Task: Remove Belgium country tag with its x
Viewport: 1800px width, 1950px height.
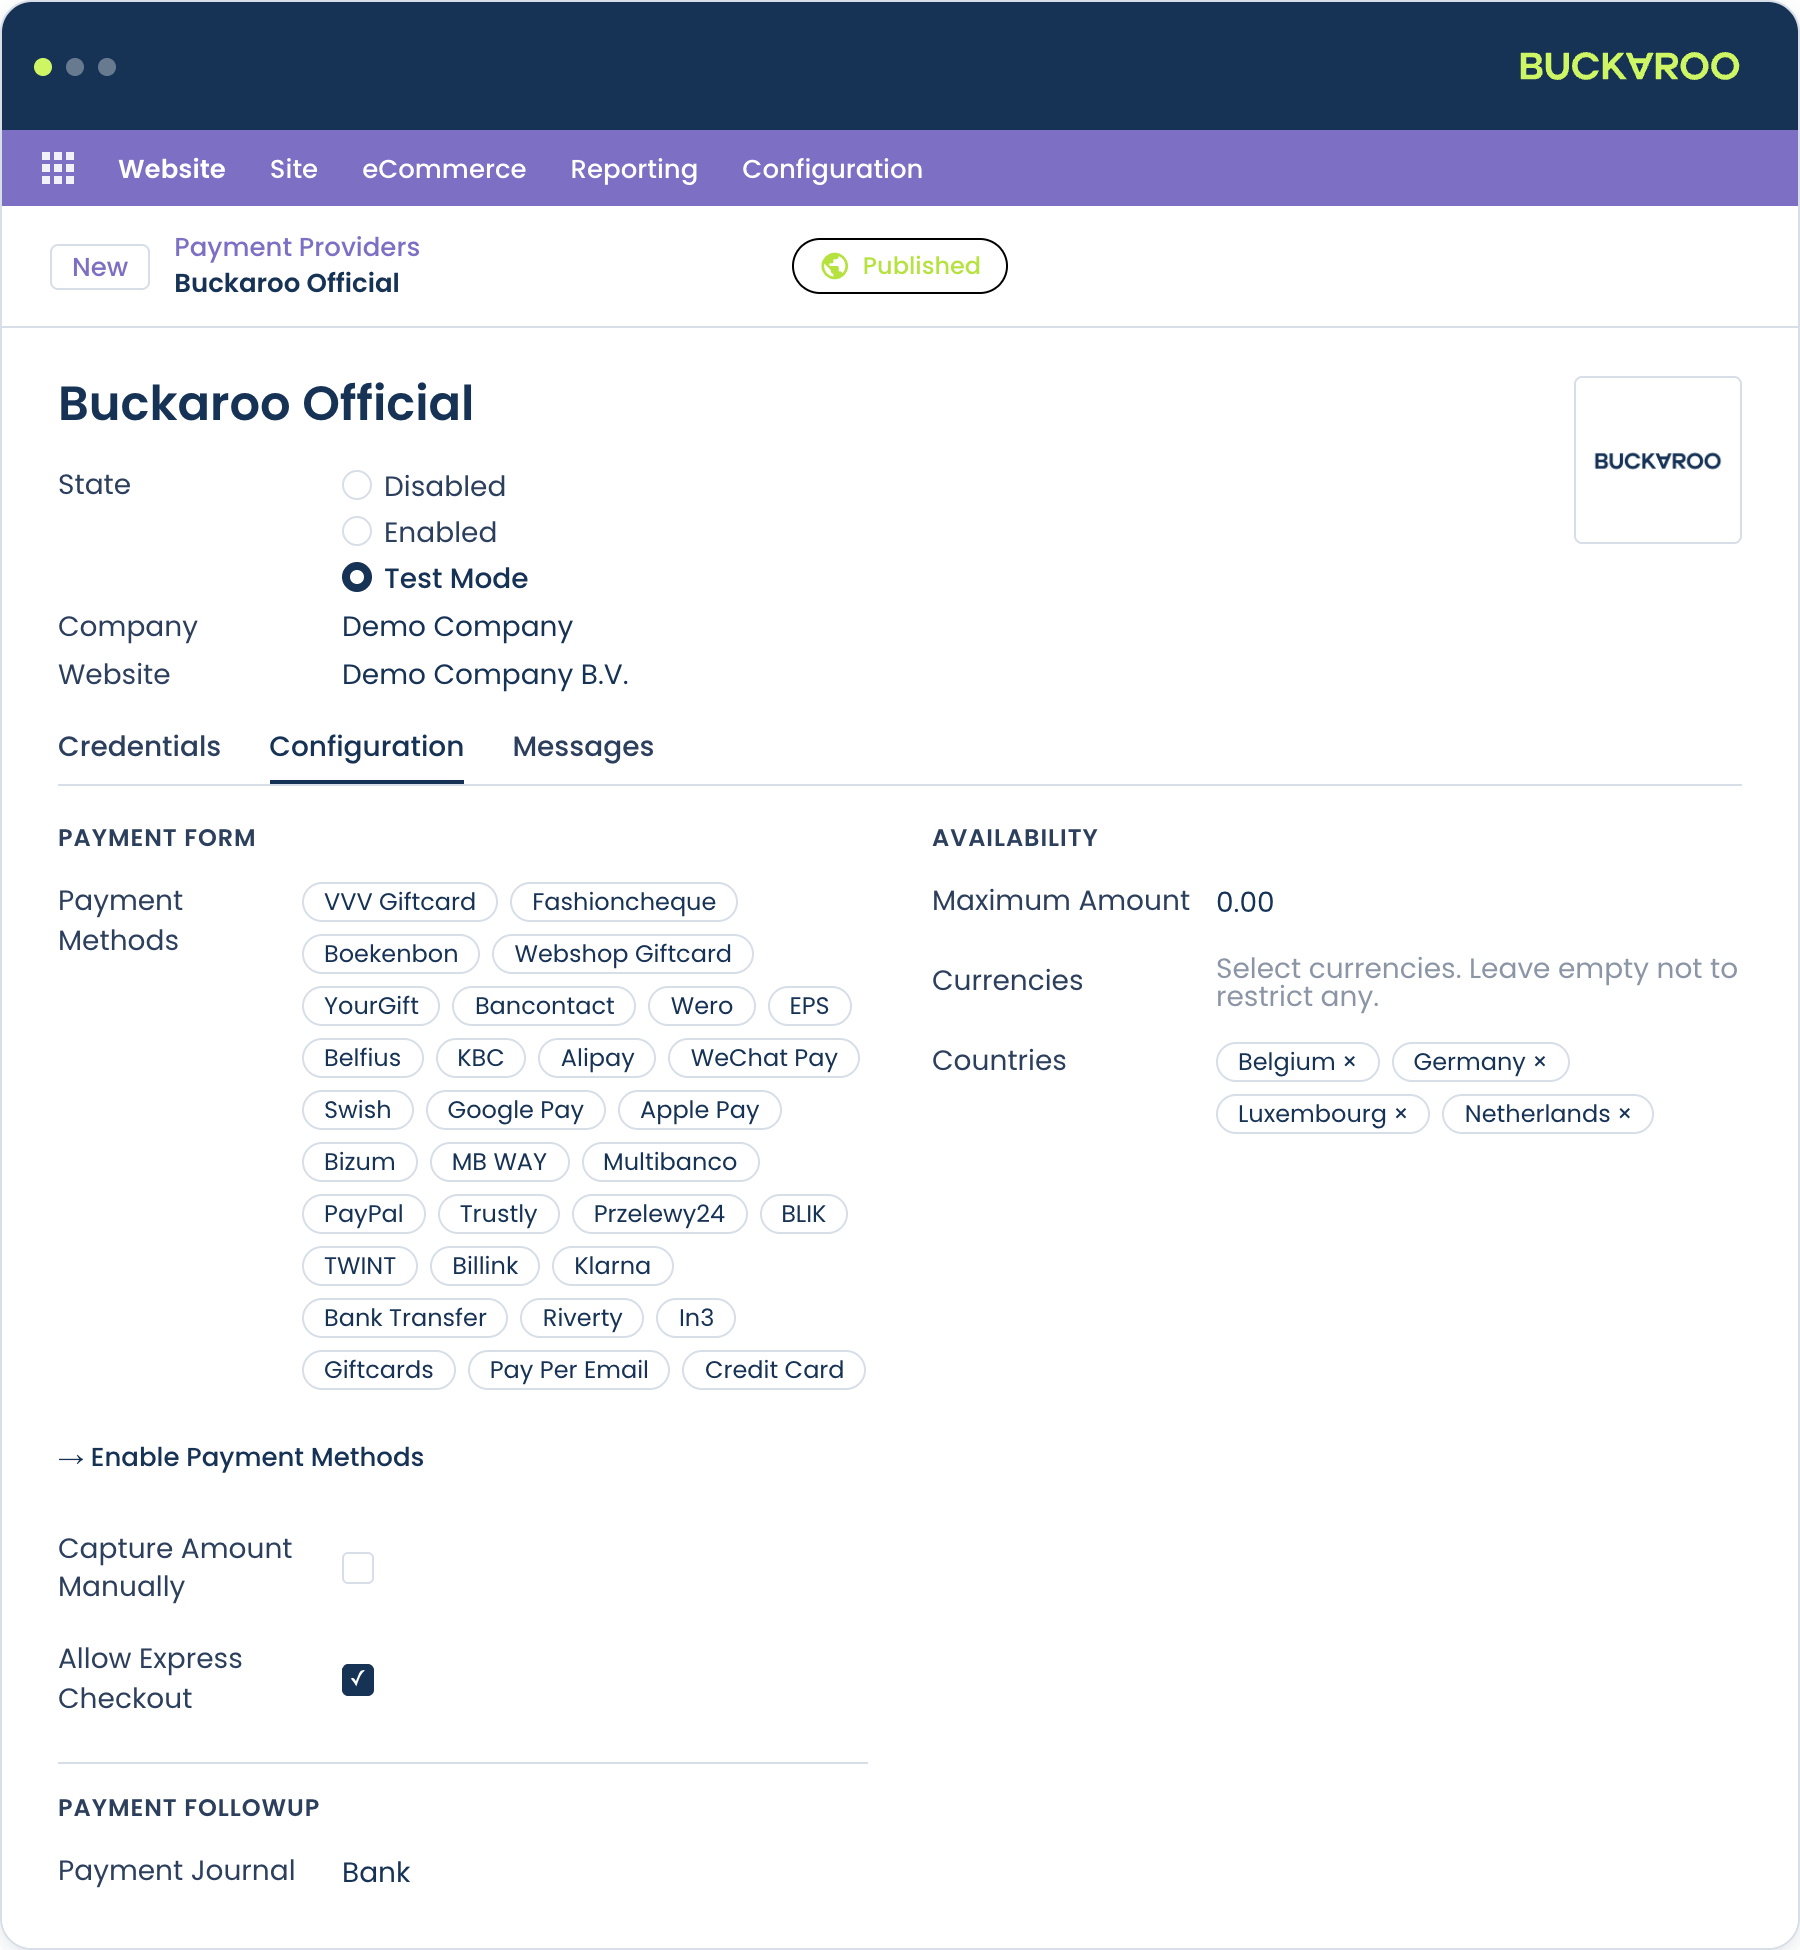Action: [1350, 1061]
